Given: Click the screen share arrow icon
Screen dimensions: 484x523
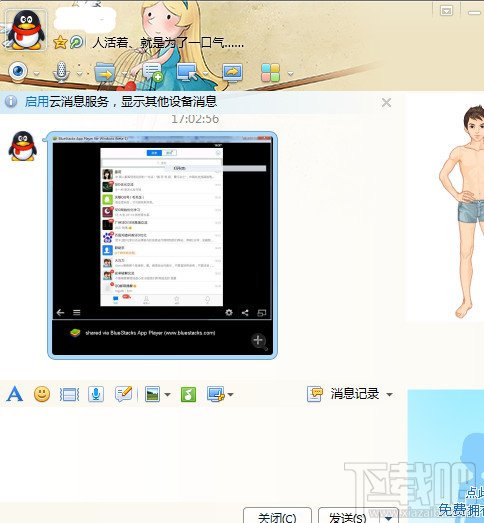Looking at the screenshot, I should tap(232, 72).
